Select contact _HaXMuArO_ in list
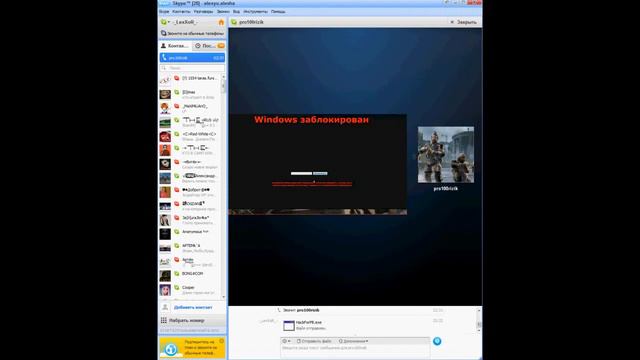Image resolution: width=640 pixels, height=360 pixels. (x=190, y=108)
